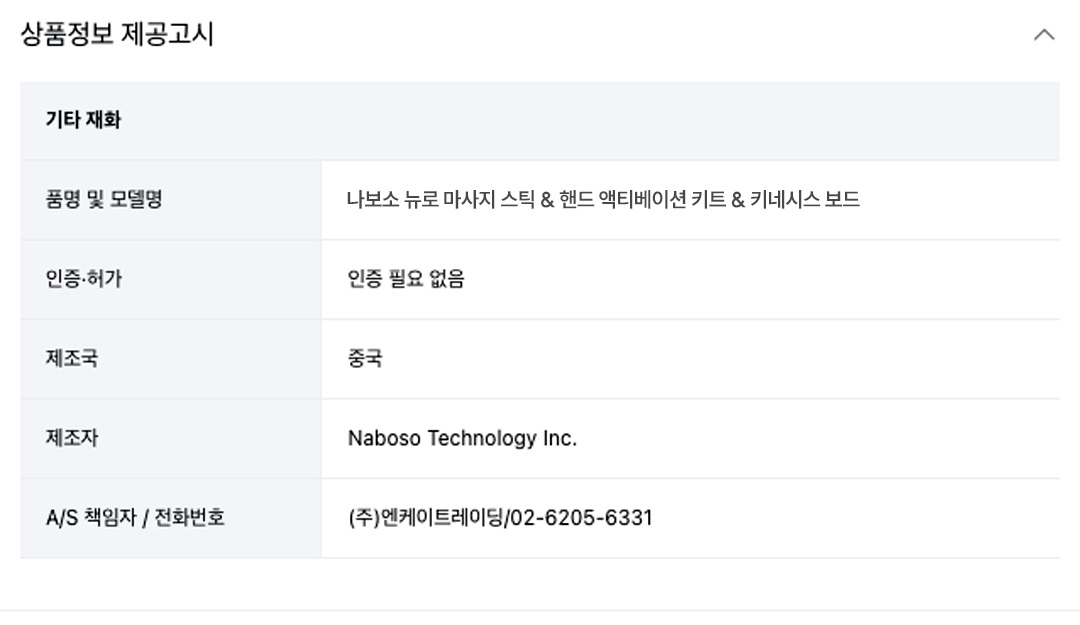Click the A/S 책임자 / 전화번호 label
Screen dimensions: 1080x625
(x=135, y=518)
